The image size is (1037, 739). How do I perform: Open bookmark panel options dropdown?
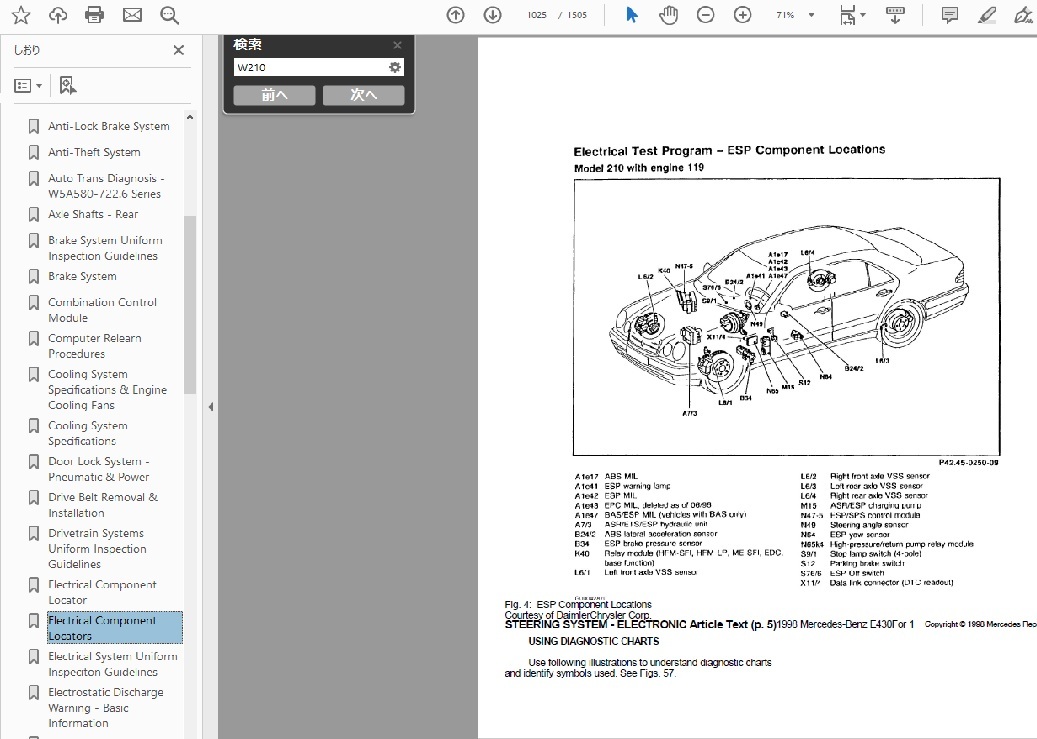28,86
